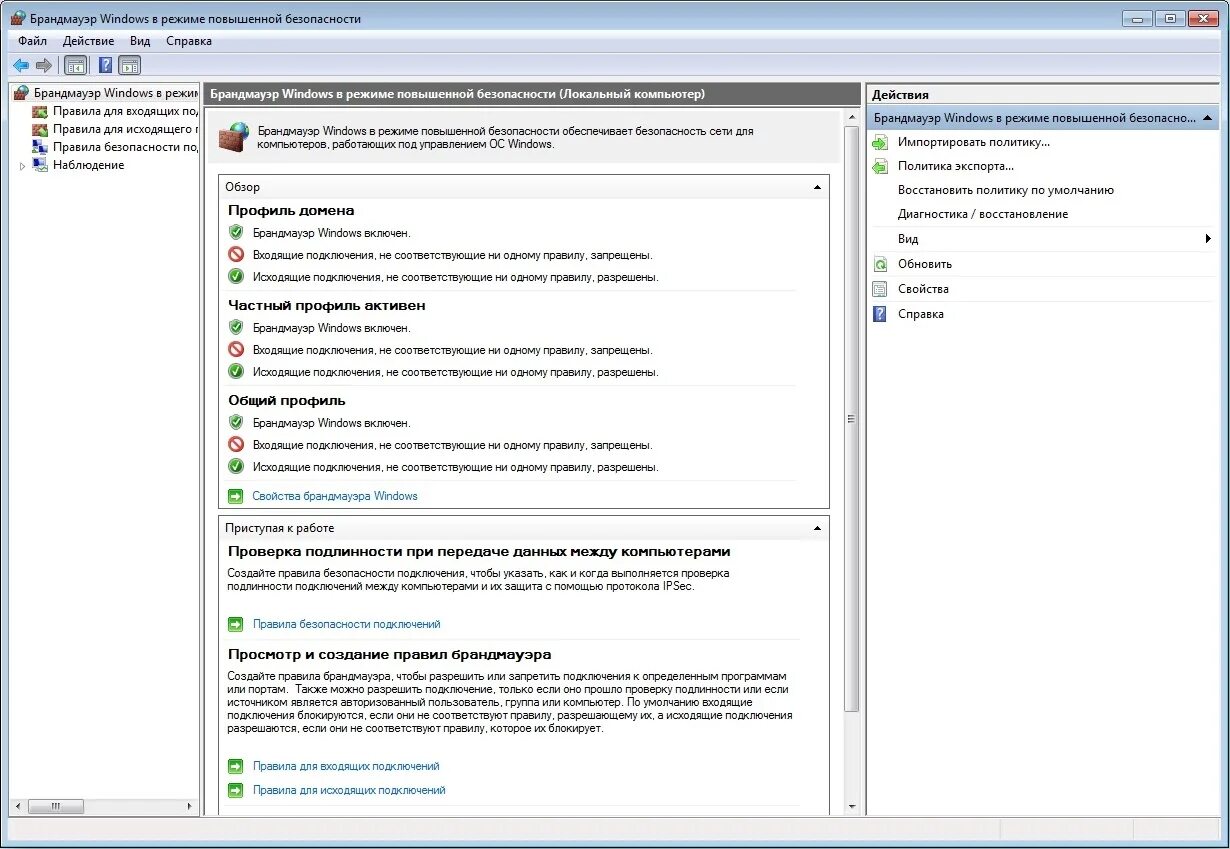Screen dimensions: 1230x849
Task: Collapse the Приступая к работе section
Action: (x=817, y=528)
